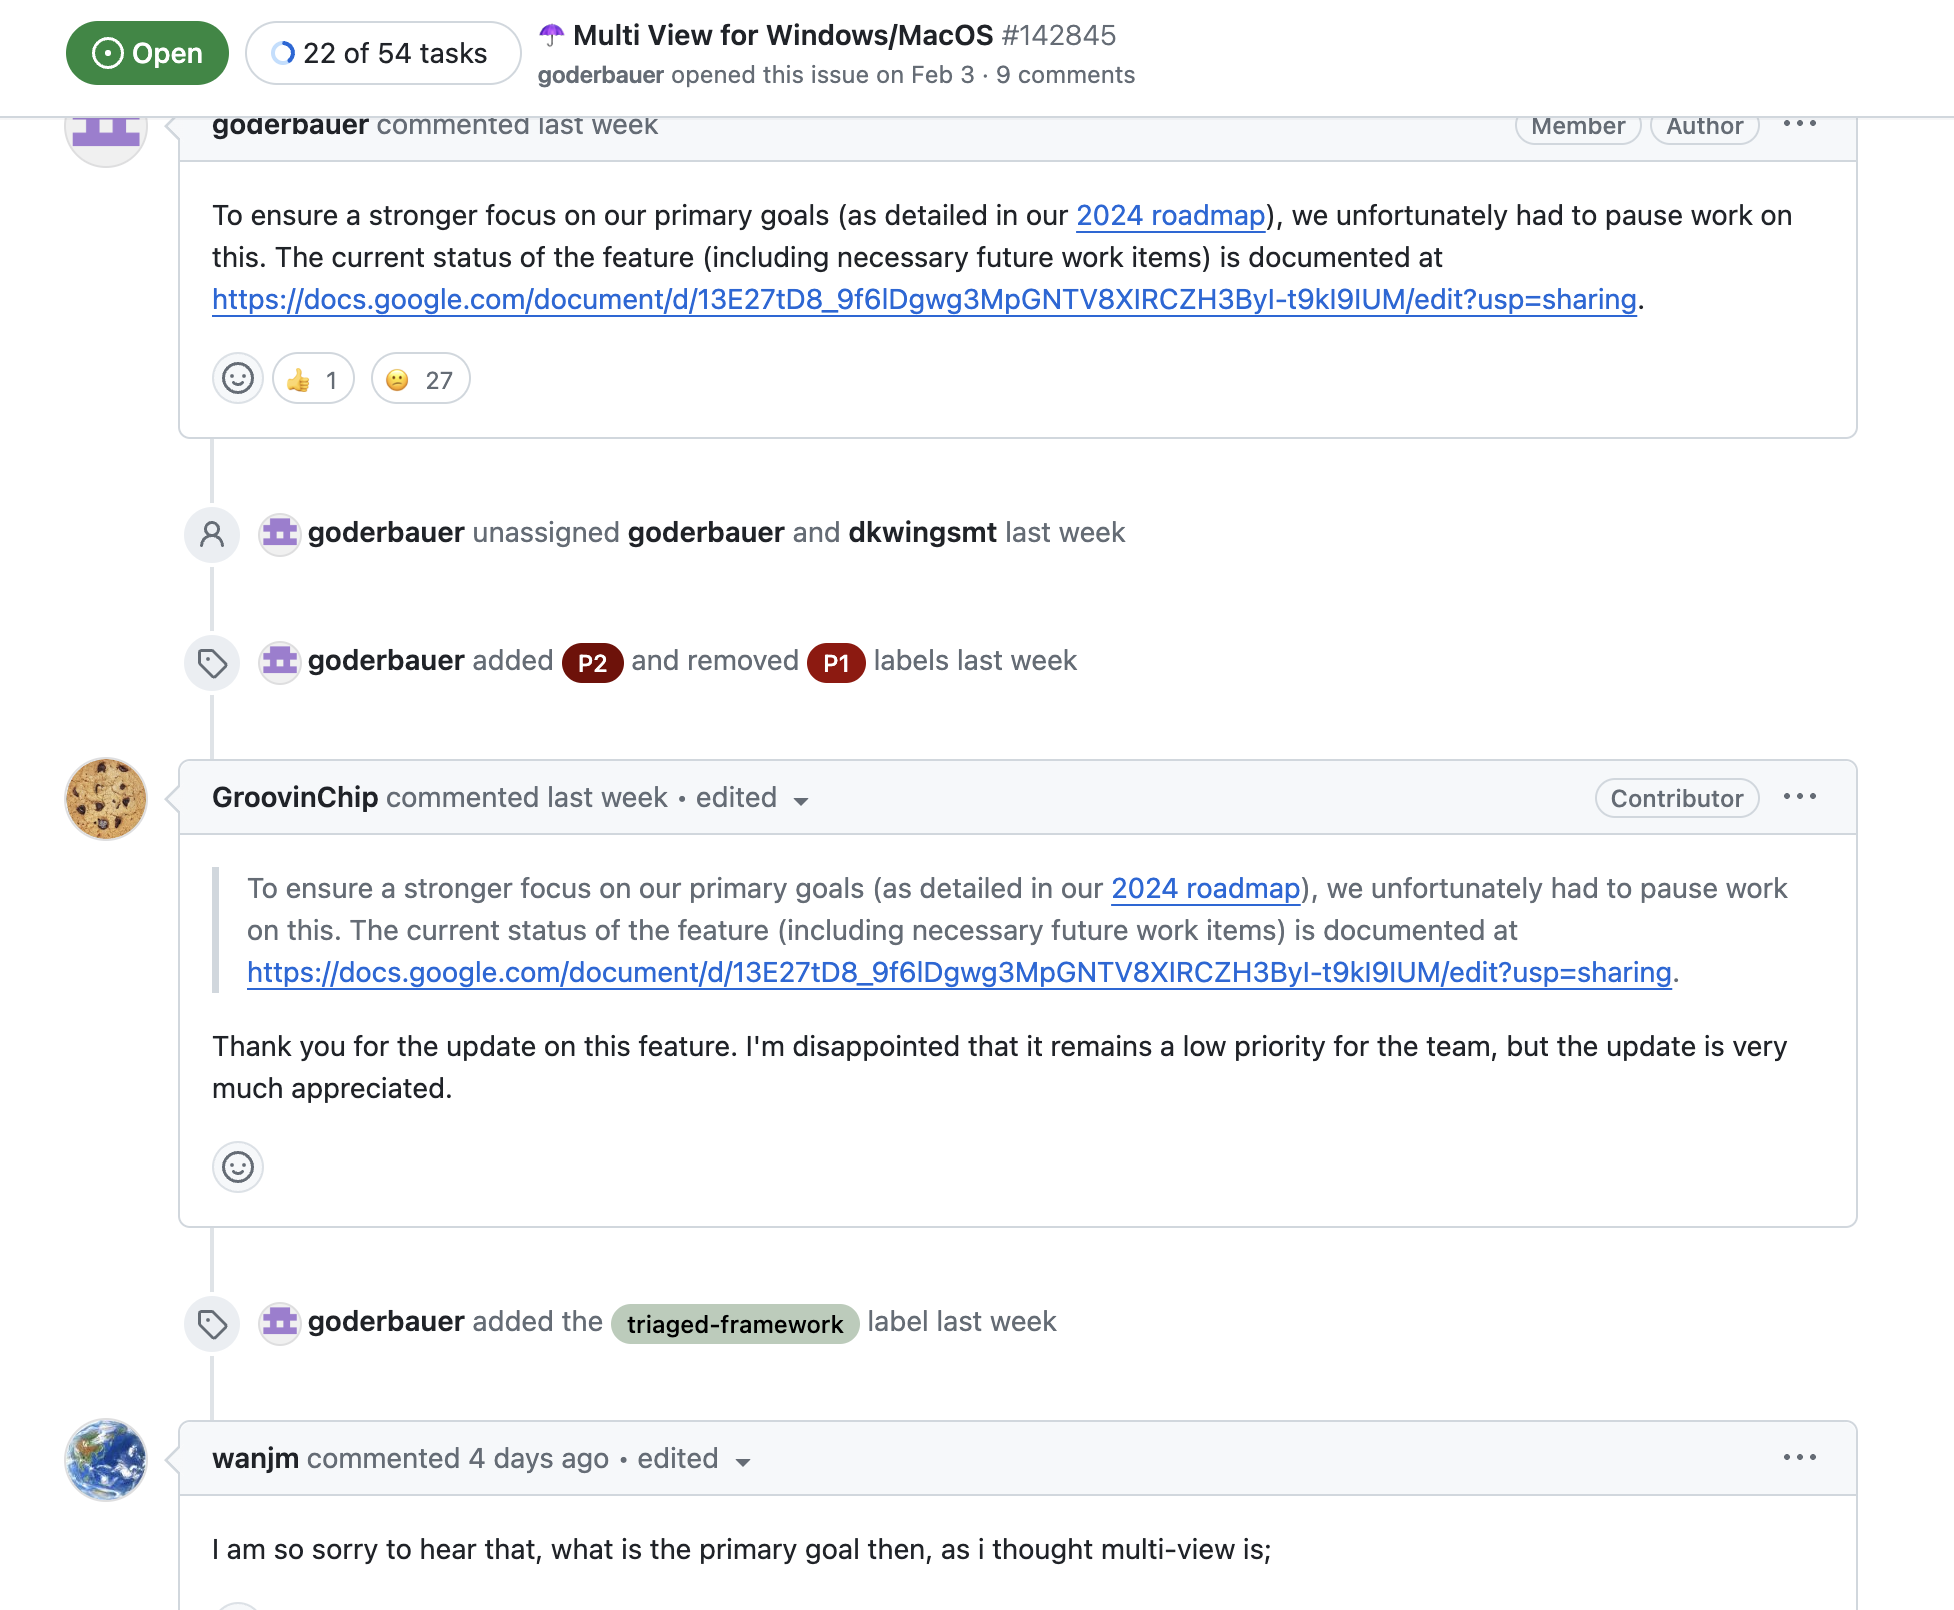Open the triaged-framework label
Image resolution: width=1954 pixels, height=1610 pixels.
click(734, 1324)
